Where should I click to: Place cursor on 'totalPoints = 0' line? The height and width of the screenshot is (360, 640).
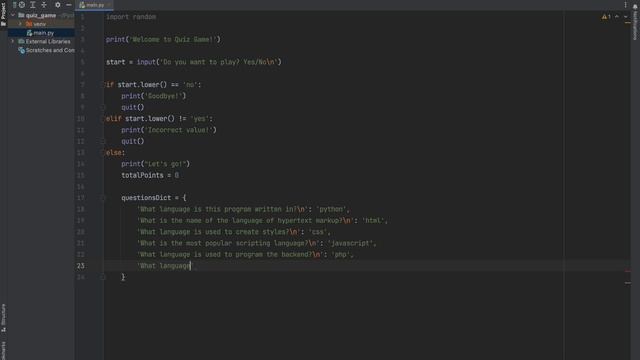(150, 175)
